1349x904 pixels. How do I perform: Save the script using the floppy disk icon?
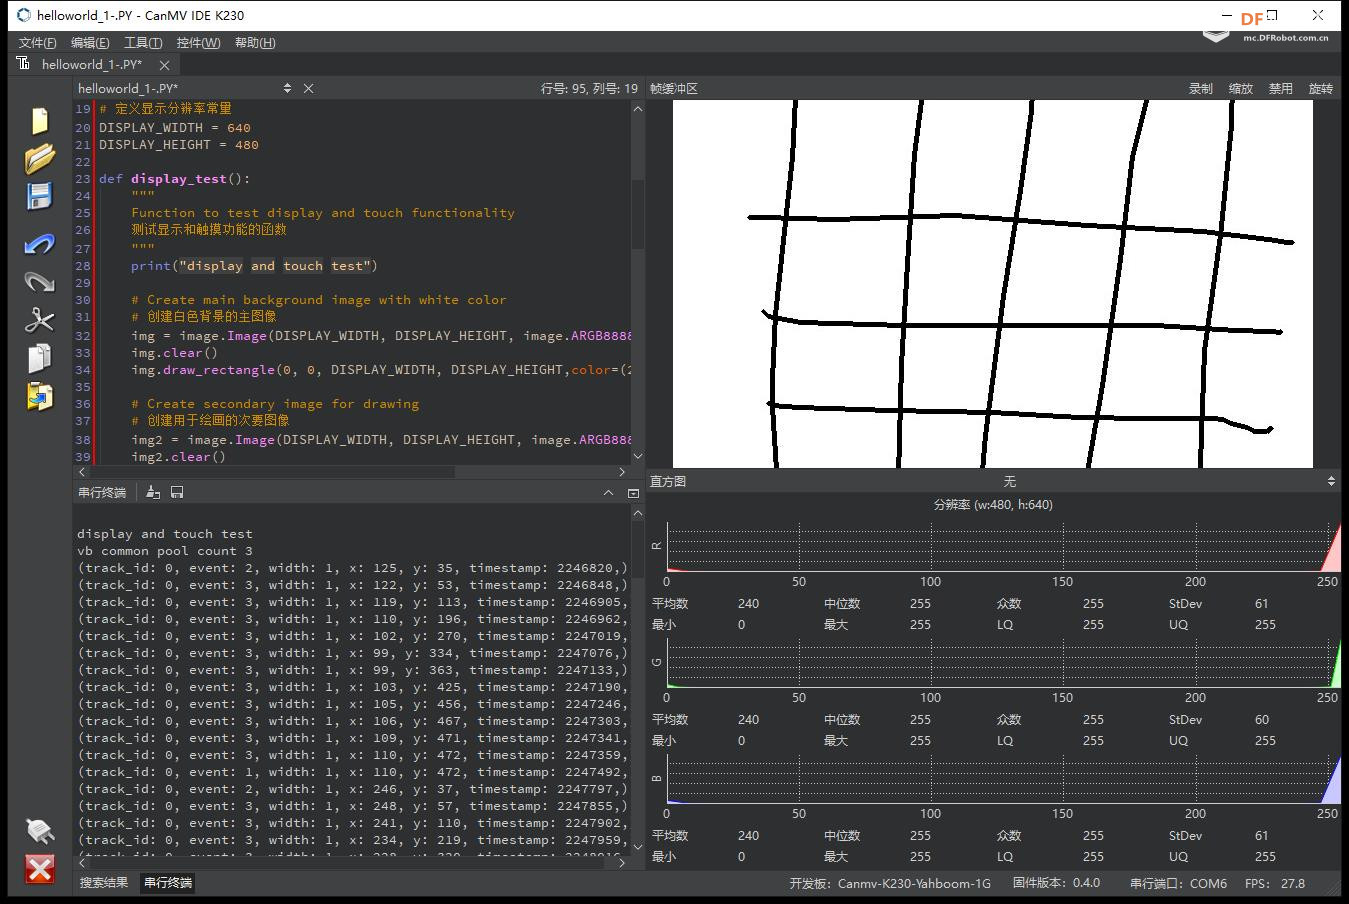(x=39, y=196)
